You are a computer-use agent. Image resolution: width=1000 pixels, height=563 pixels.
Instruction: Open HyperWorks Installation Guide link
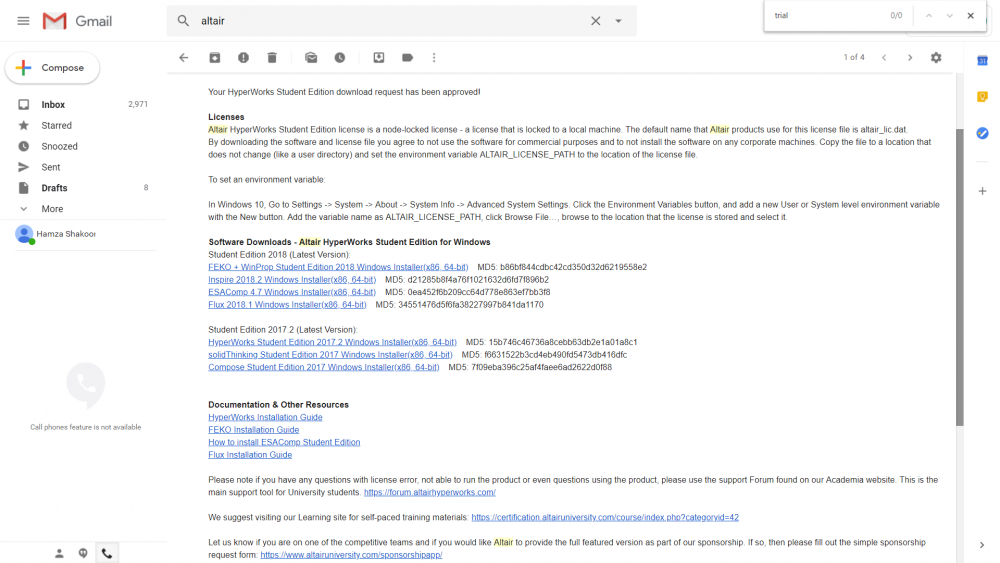[265, 417]
